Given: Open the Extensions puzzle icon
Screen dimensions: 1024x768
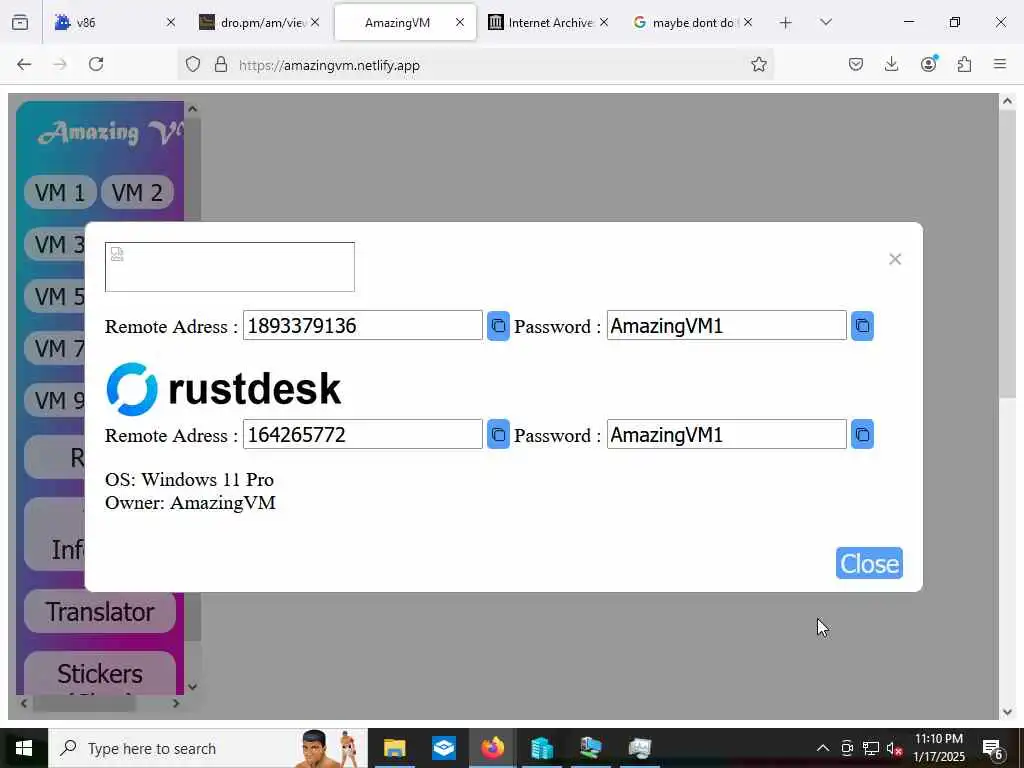Looking at the screenshot, I should tap(964, 64).
